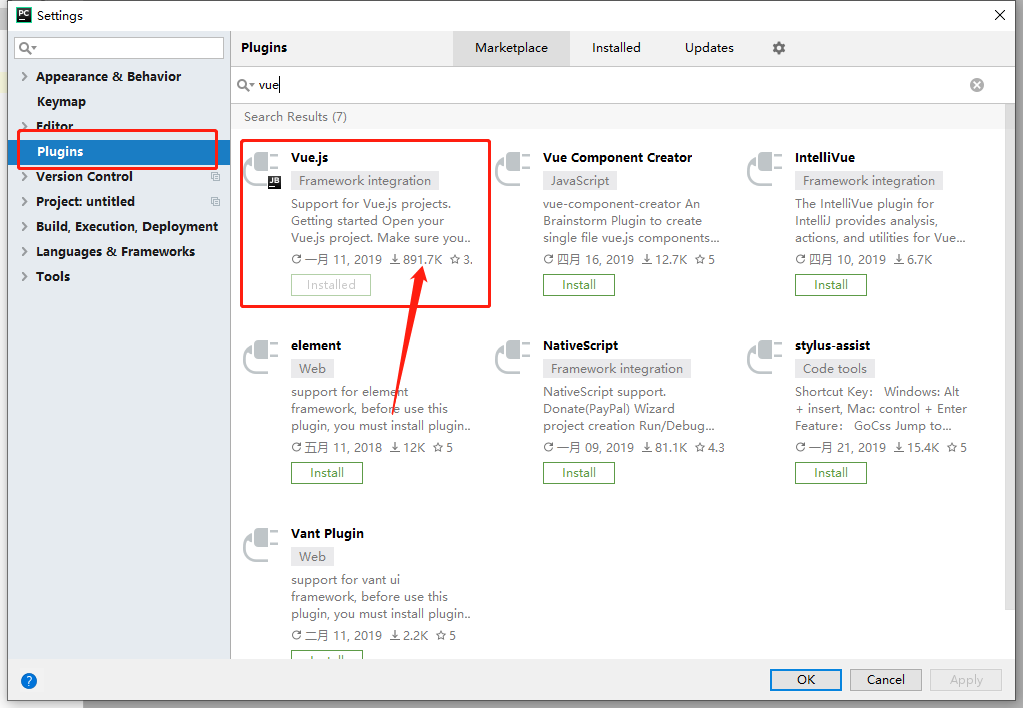Click Framework integration tag under NativeScript

[617, 369]
